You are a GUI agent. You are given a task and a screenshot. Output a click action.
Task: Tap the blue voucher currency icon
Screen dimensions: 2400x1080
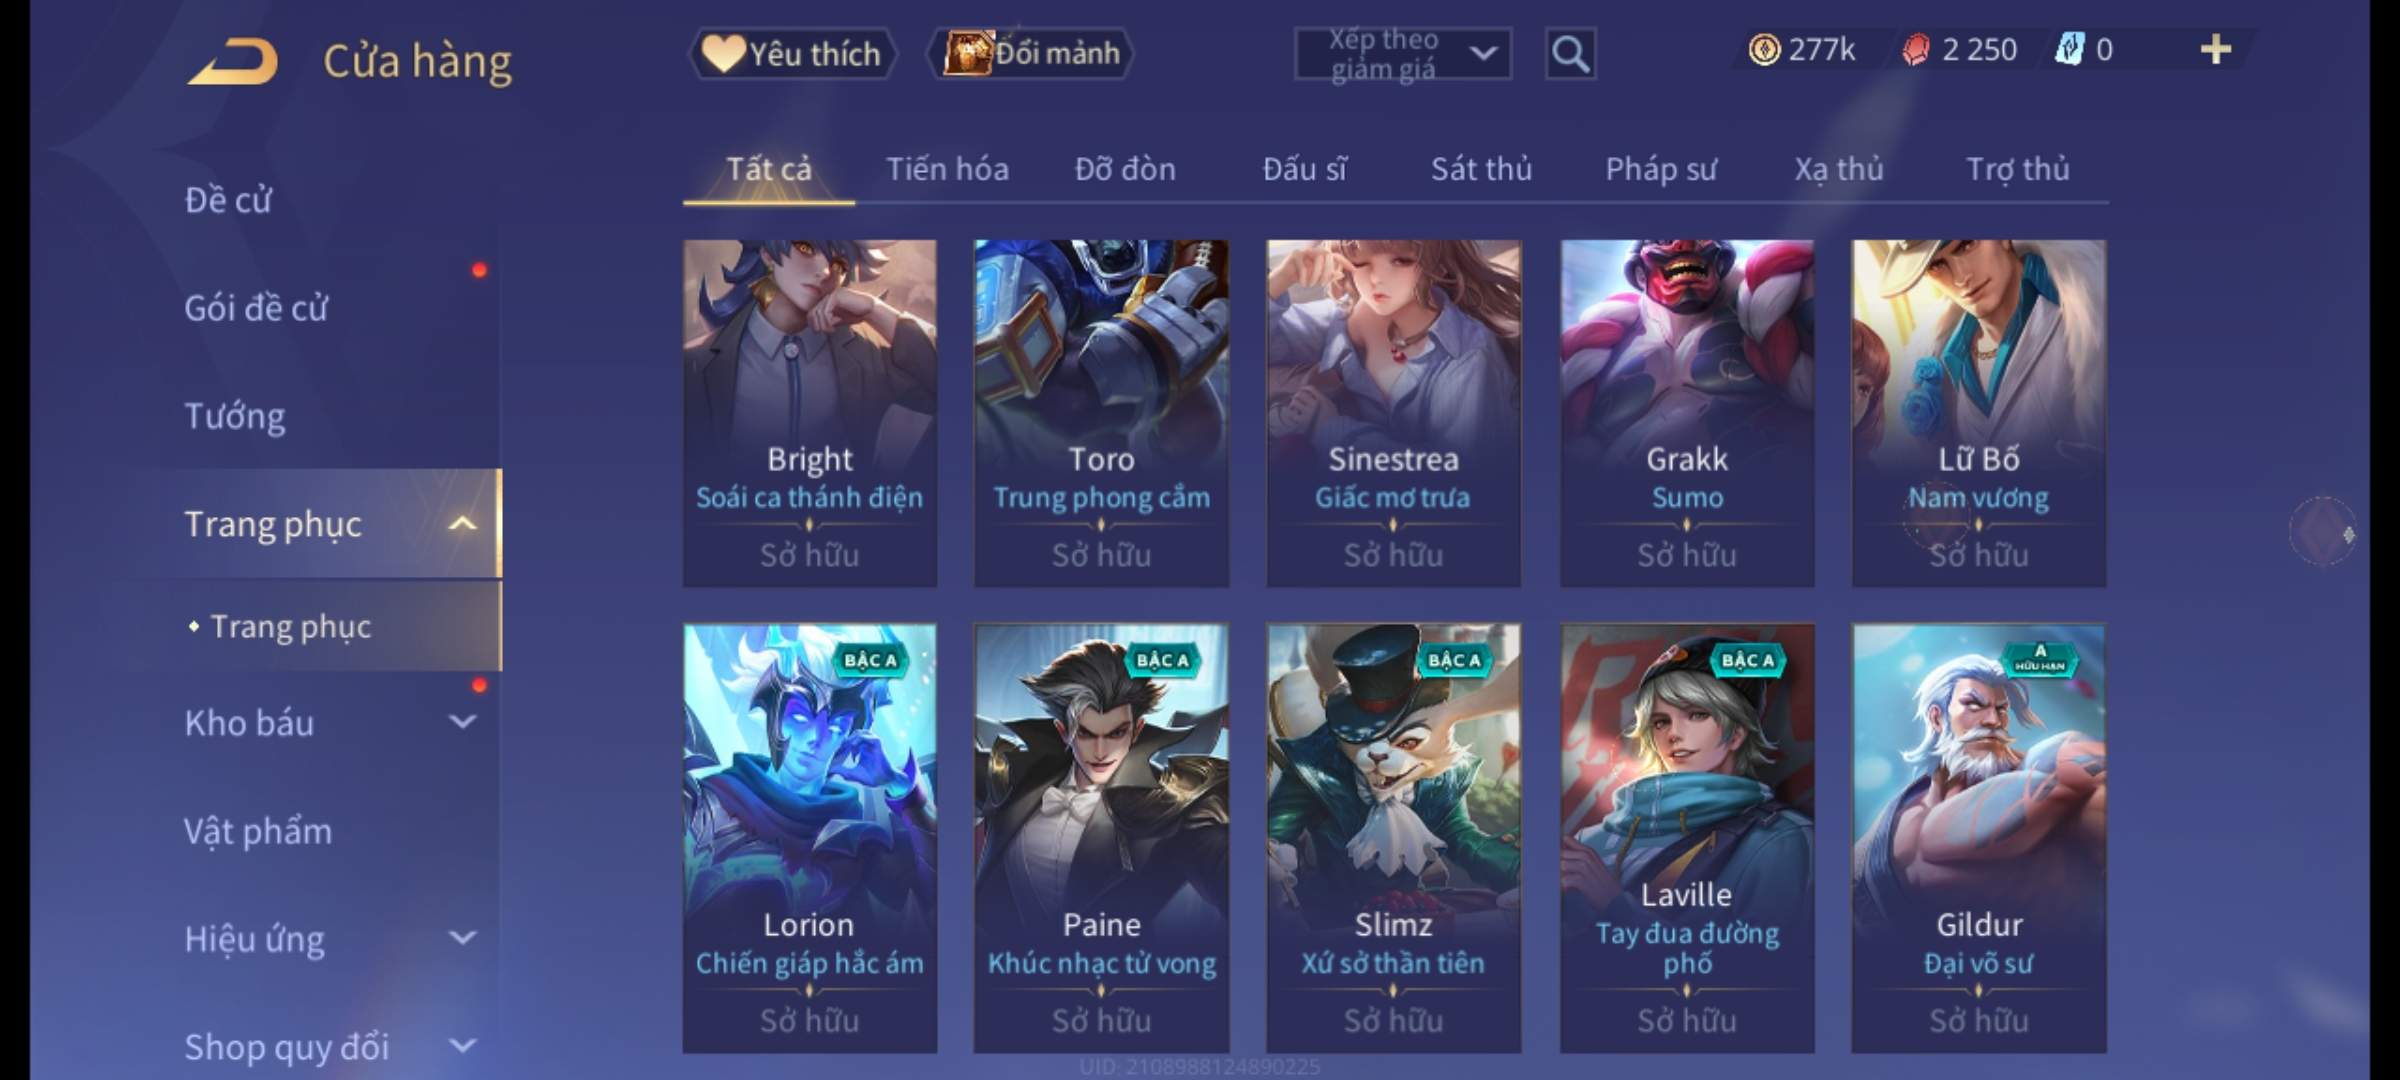pos(2069,49)
